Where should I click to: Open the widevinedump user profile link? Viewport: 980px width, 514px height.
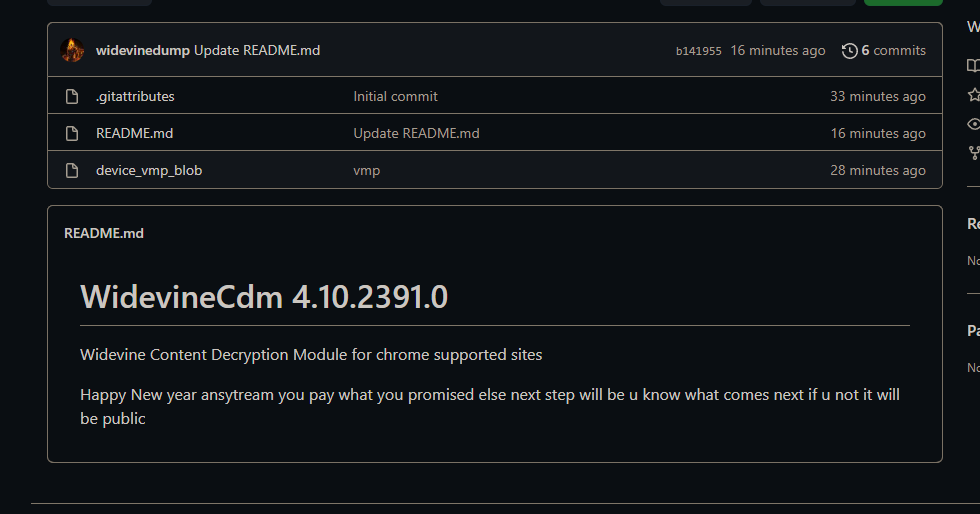point(143,50)
